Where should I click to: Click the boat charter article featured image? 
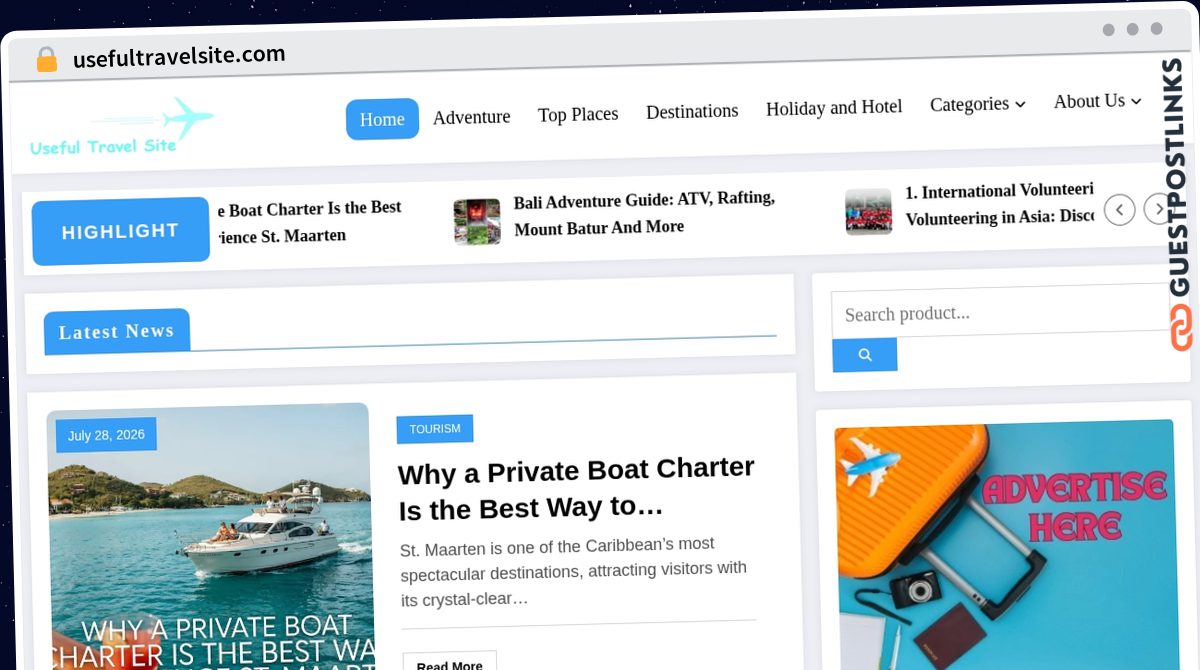(210, 536)
